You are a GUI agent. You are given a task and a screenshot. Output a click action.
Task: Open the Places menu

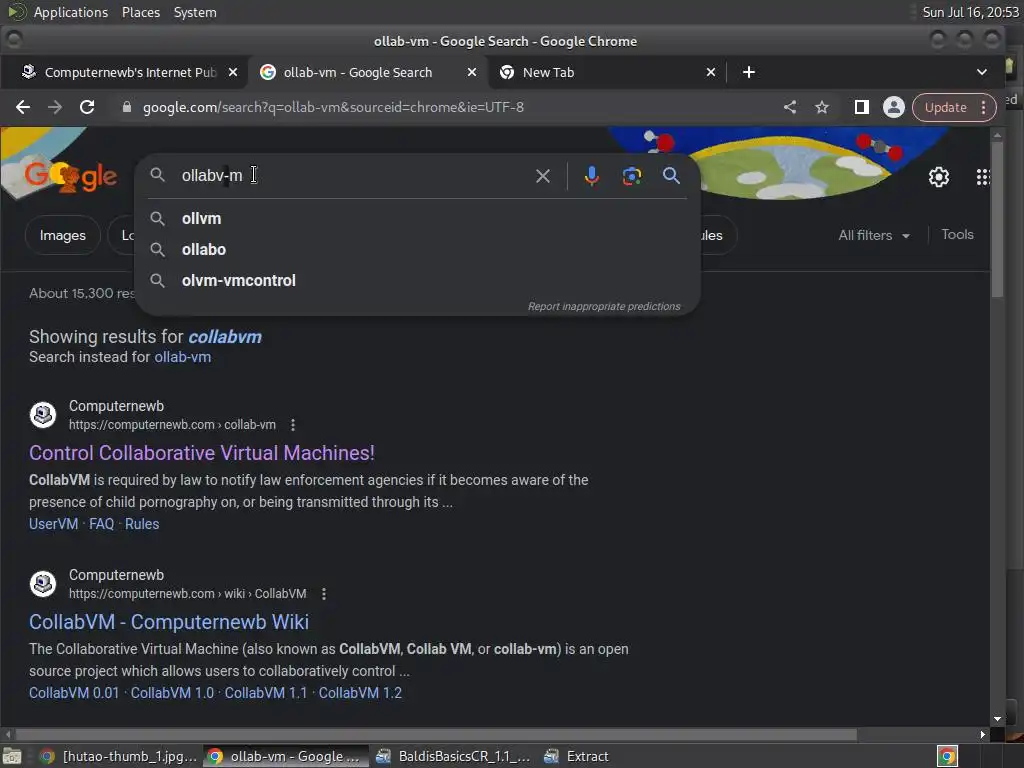click(x=140, y=12)
